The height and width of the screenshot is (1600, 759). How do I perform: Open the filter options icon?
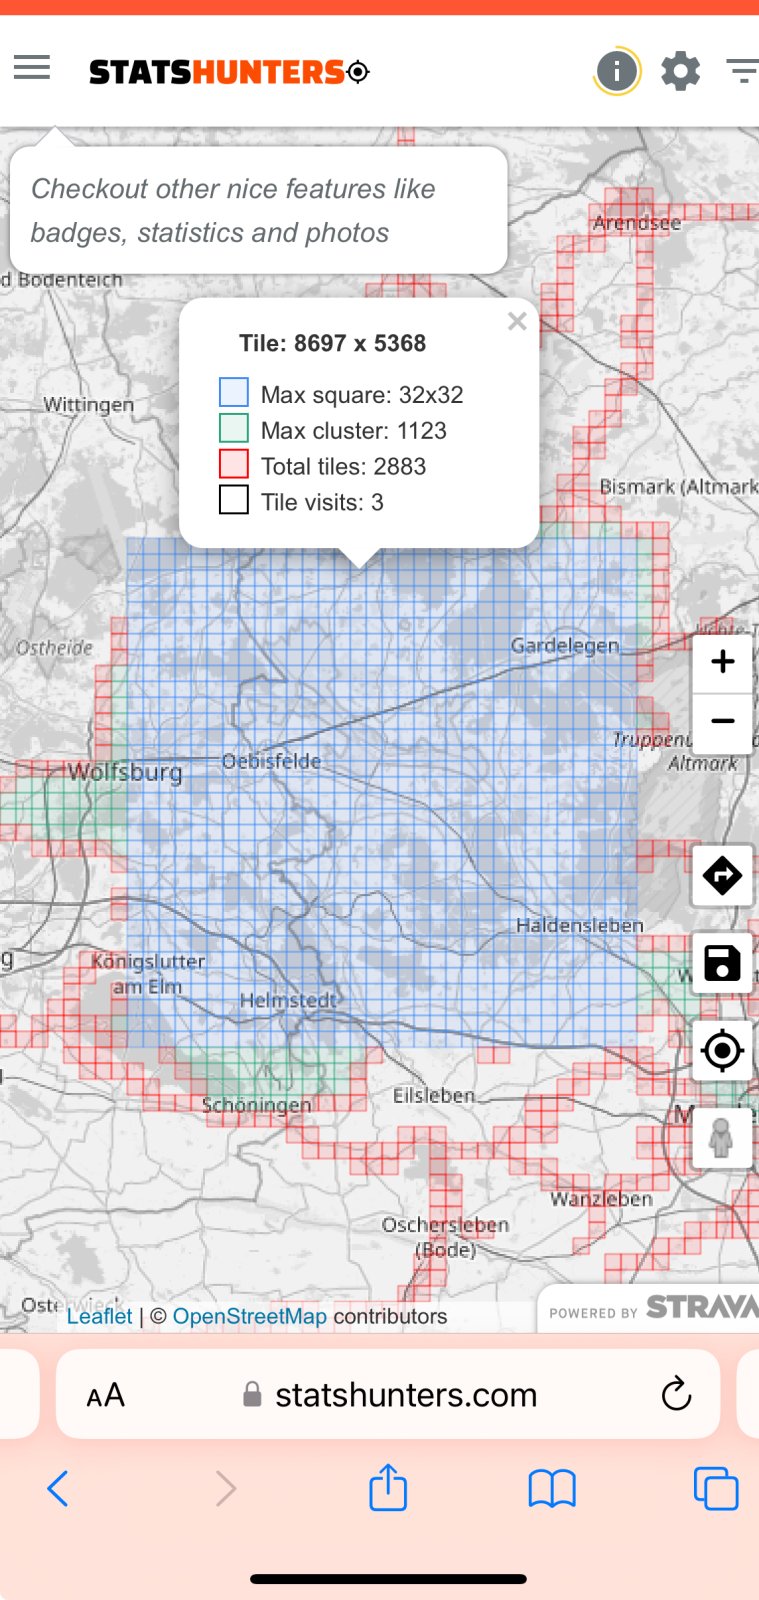pos(741,71)
